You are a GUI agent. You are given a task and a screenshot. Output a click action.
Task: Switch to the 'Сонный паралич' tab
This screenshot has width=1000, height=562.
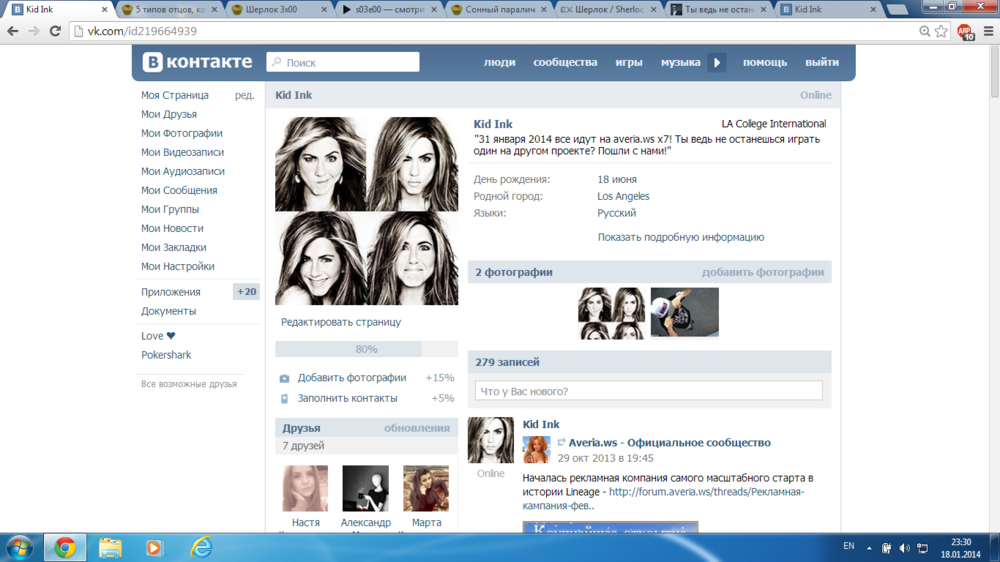tap(497, 10)
